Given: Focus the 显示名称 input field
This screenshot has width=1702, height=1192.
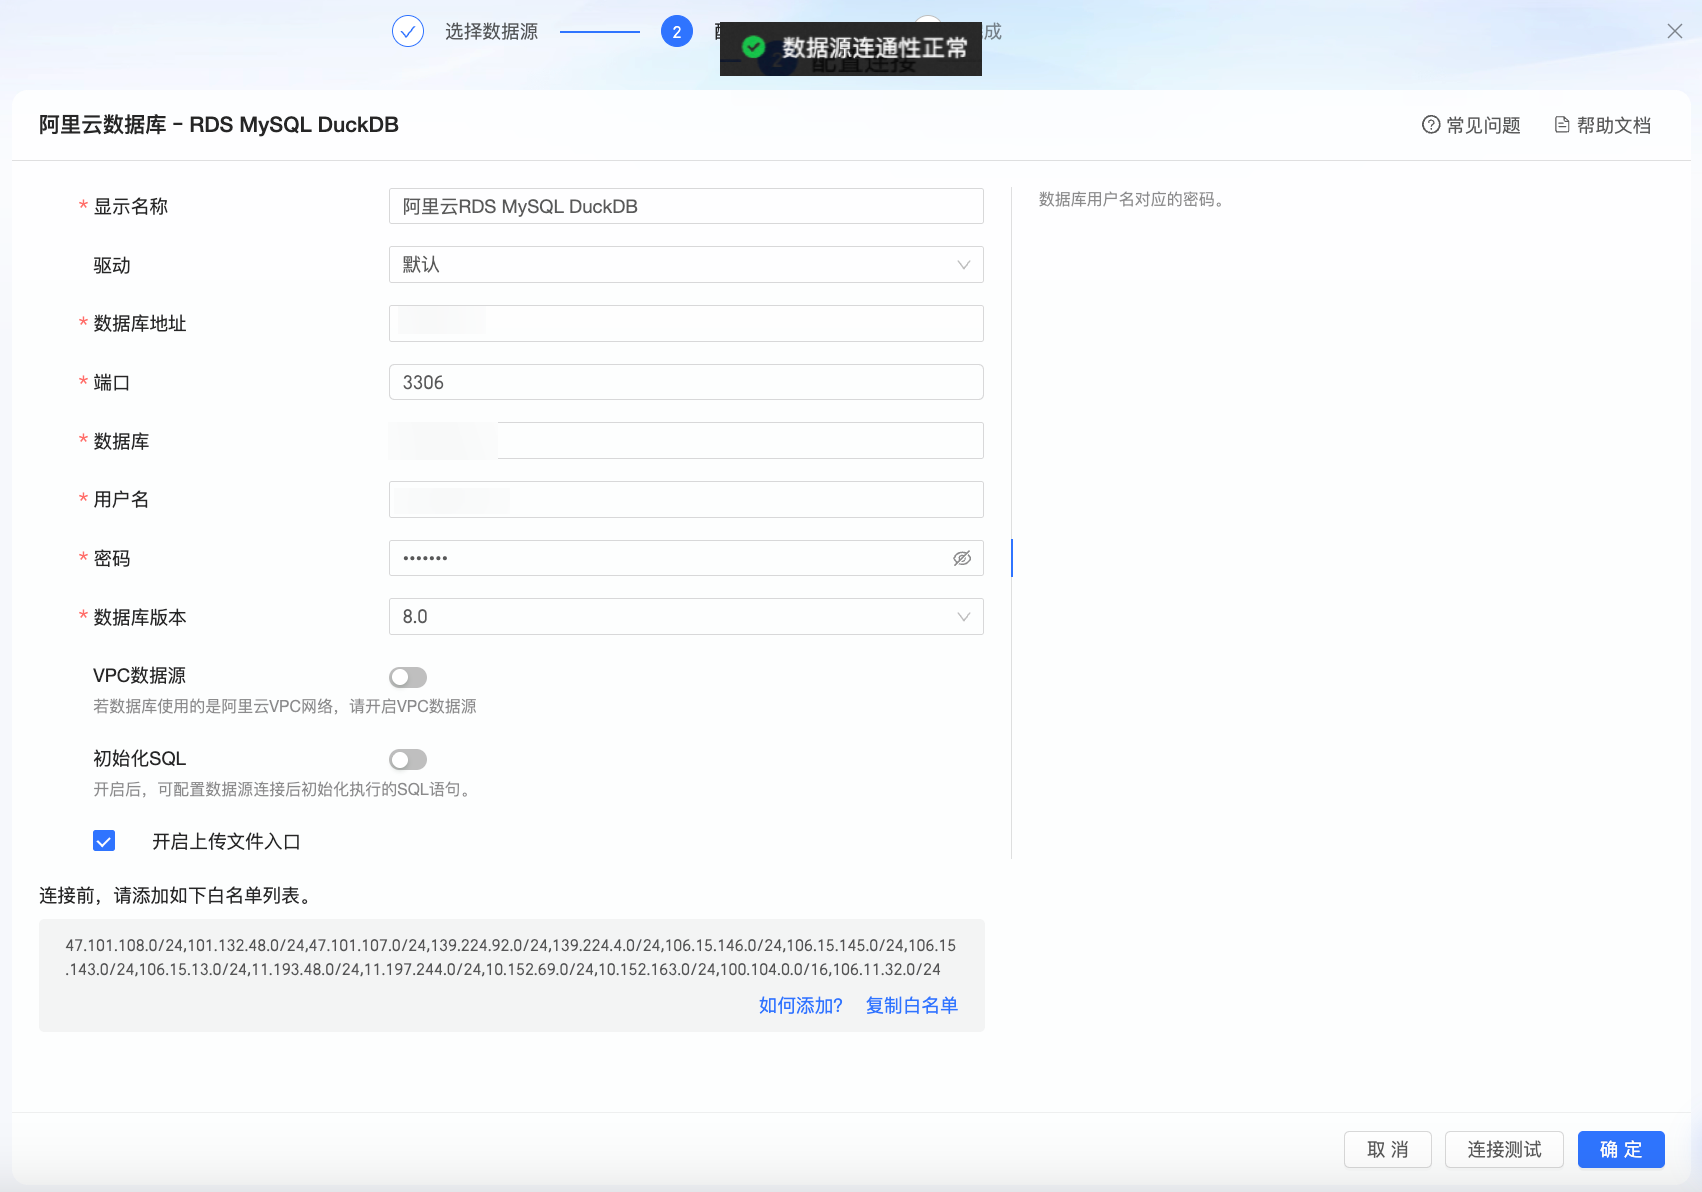Looking at the screenshot, I should point(686,206).
